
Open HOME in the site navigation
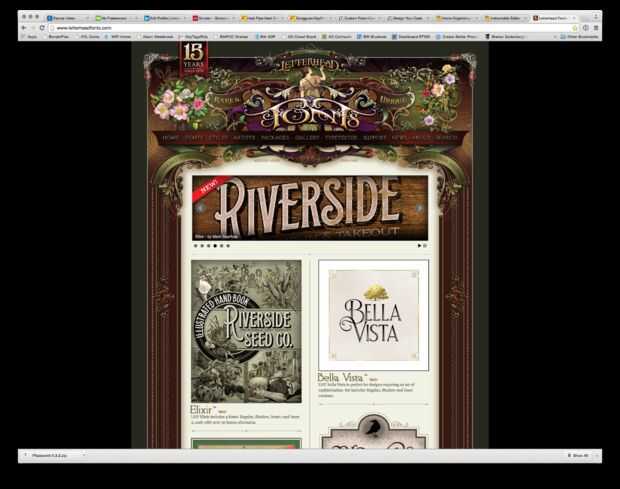click(170, 138)
